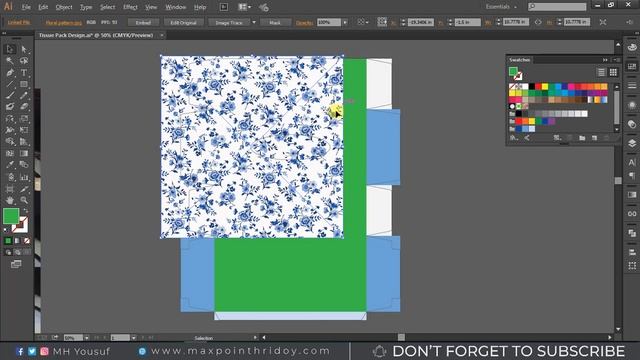Select the Free Transform tool

[x=24, y=130]
